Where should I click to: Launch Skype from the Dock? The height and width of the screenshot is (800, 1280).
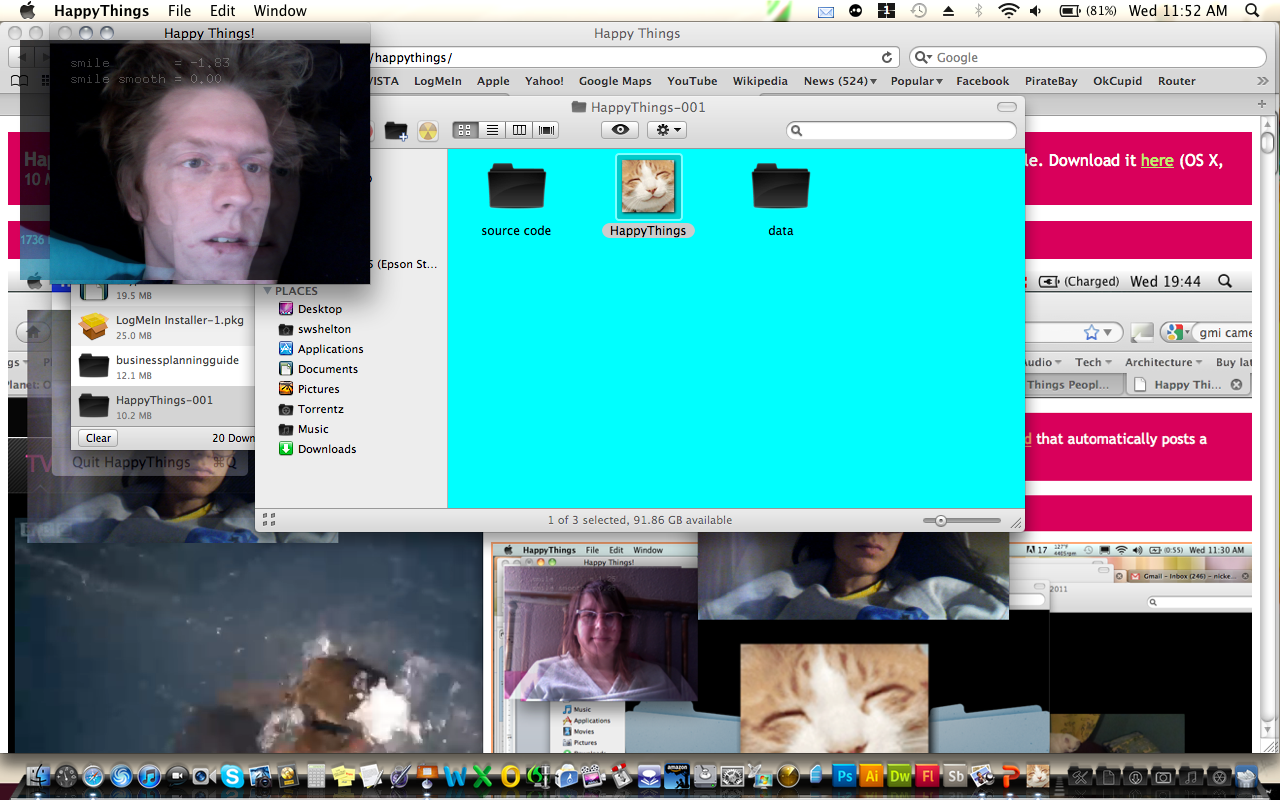point(232,776)
